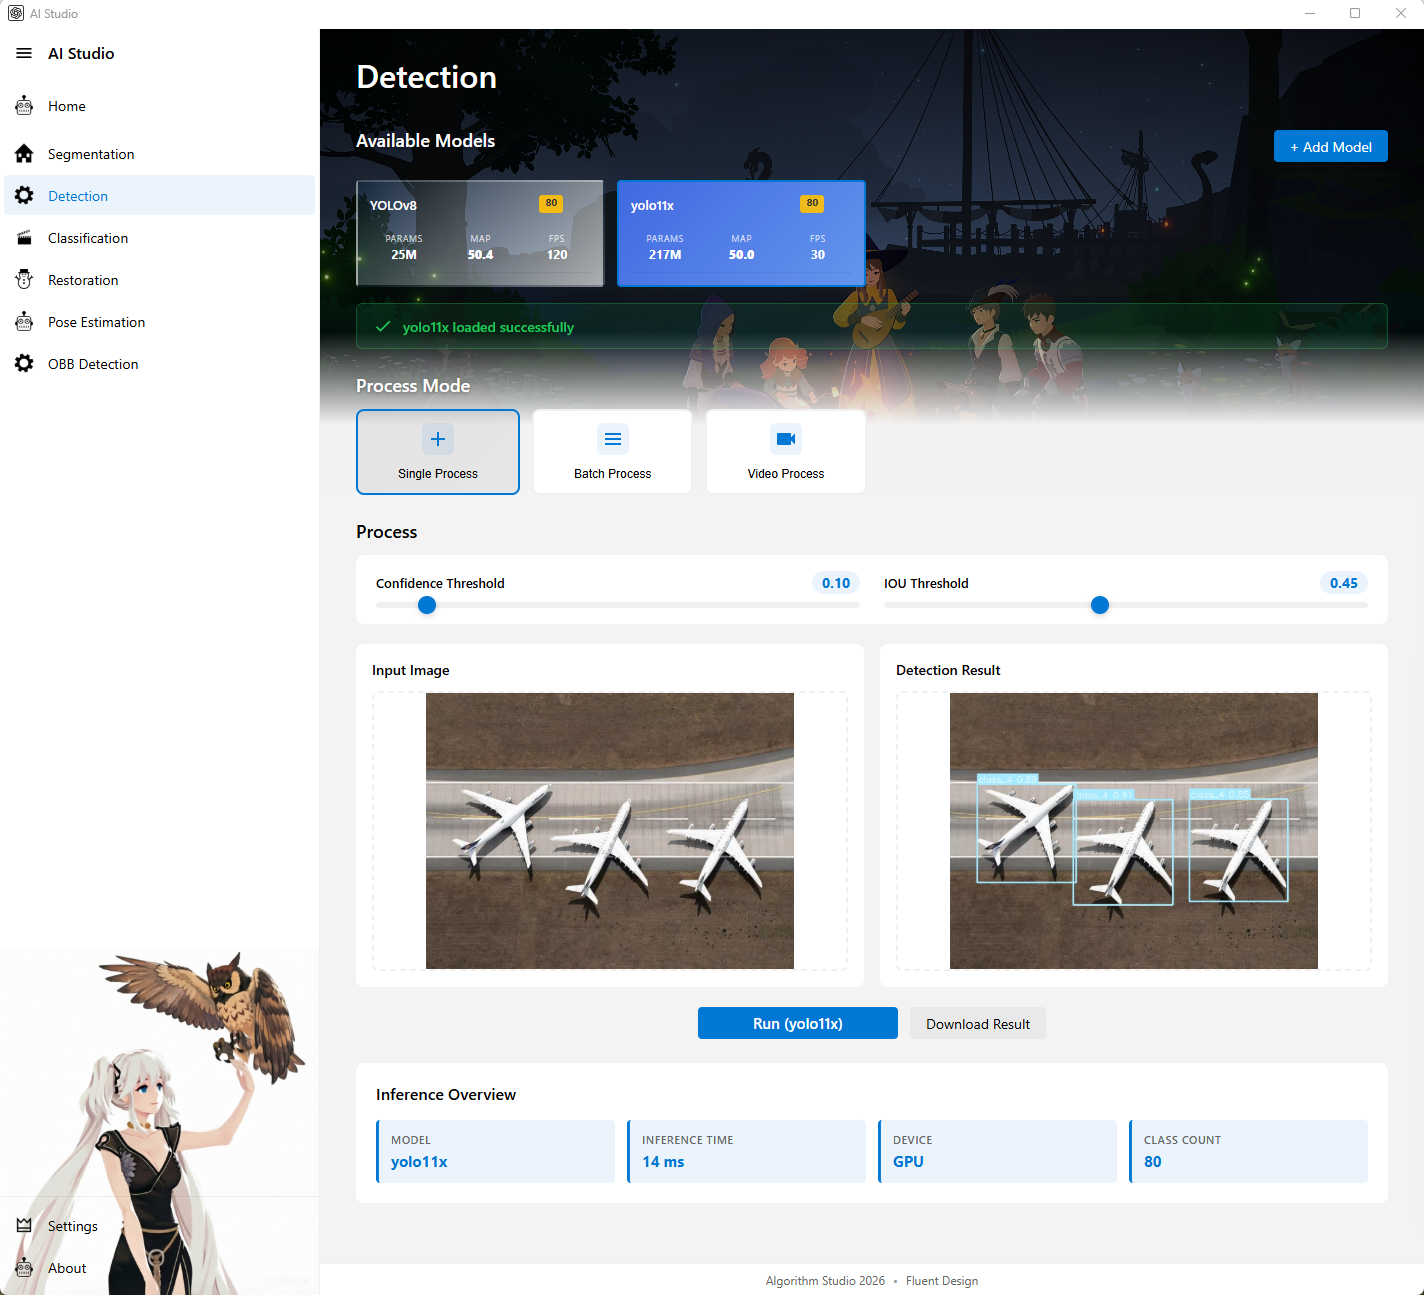Select the Single Process mode card
The height and width of the screenshot is (1295, 1424).
(x=438, y=452)
